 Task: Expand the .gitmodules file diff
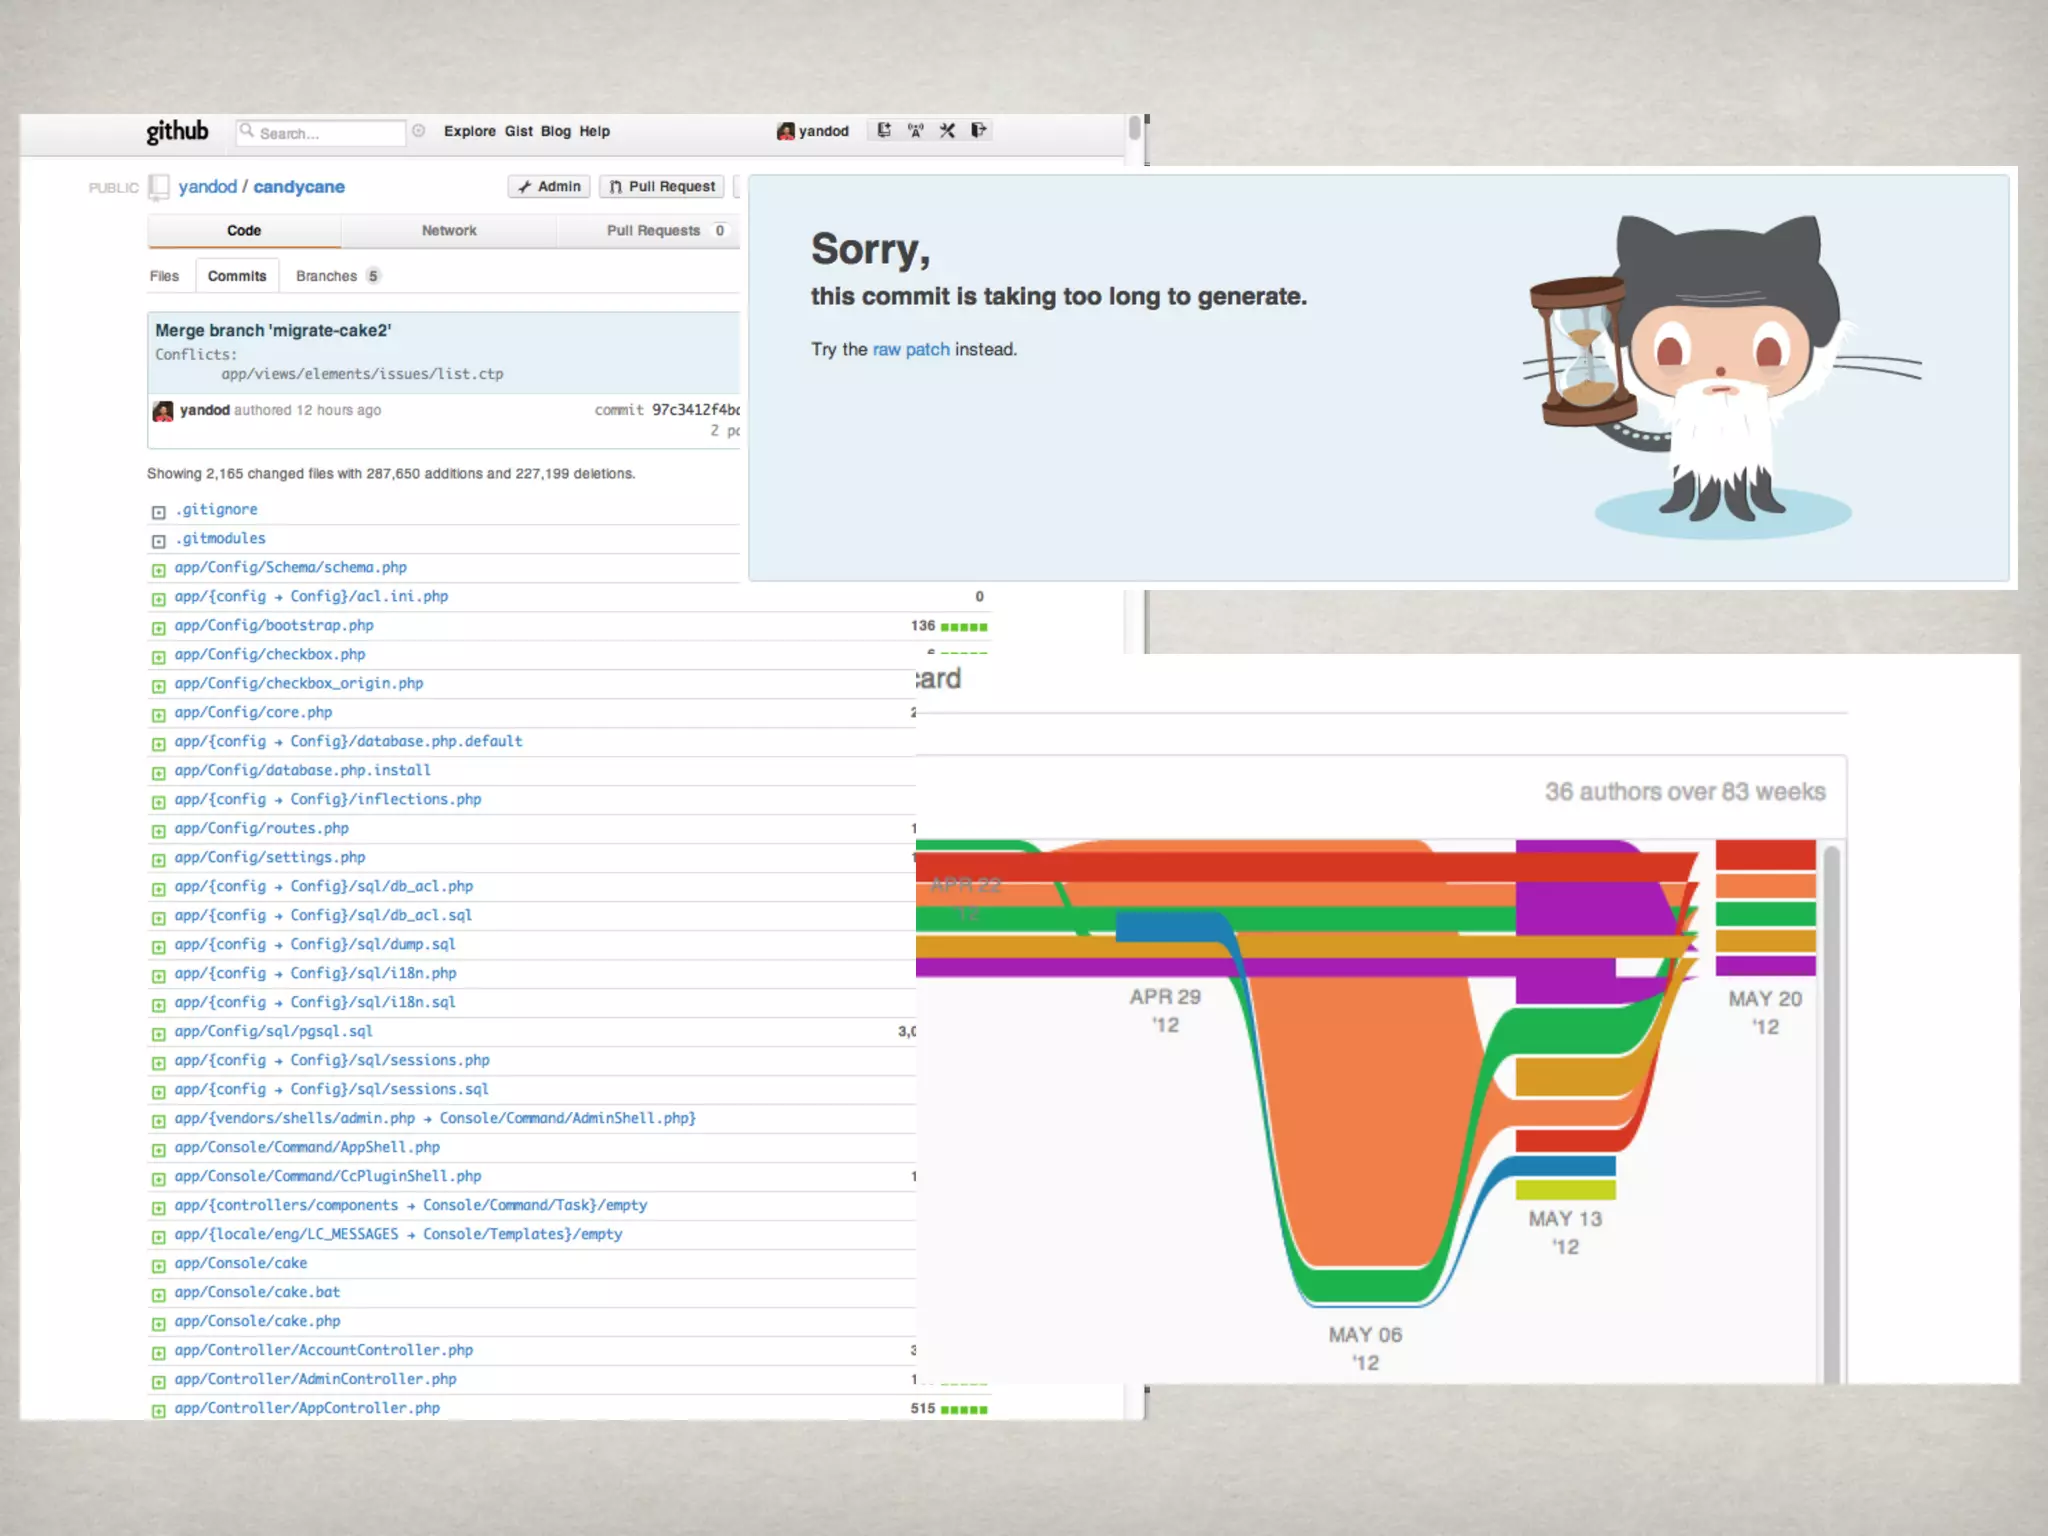(158, 541)
